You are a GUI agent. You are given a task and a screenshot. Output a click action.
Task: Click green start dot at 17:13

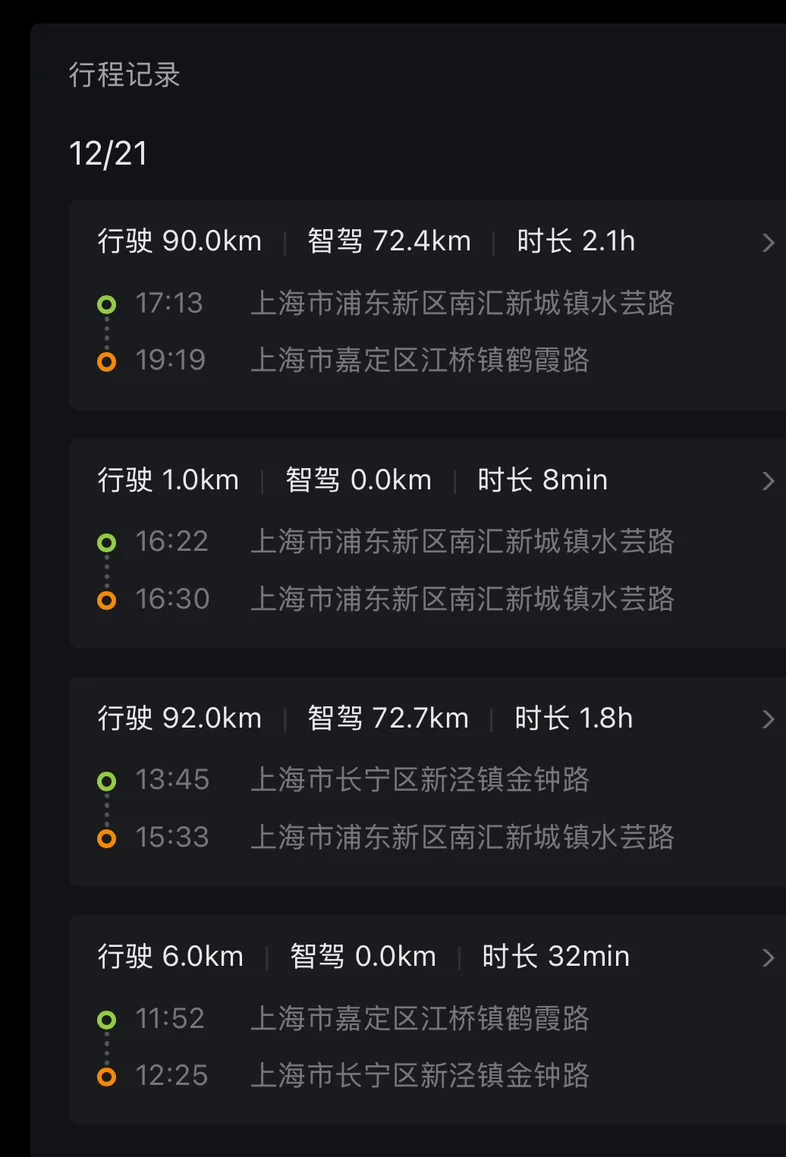point(107,304)
